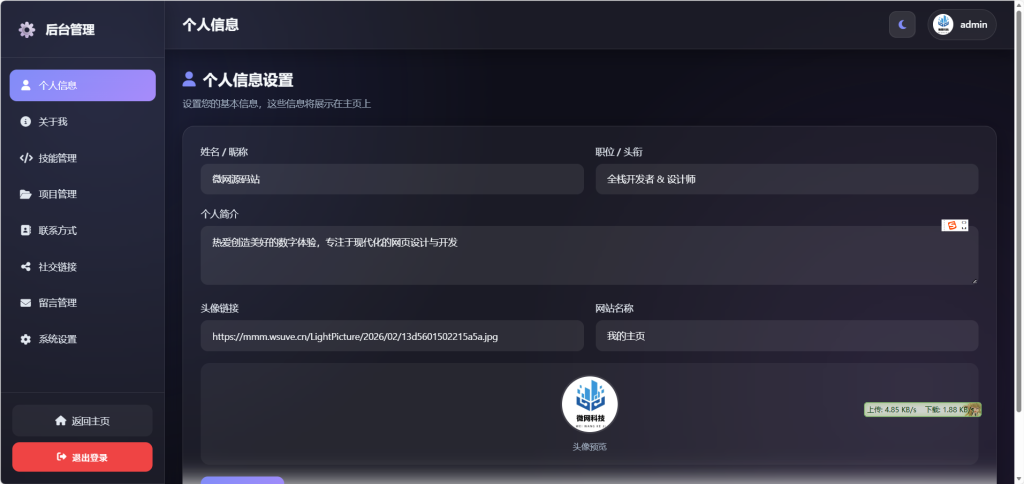
Task: Click the 返回主页 button
Action: 82,421
